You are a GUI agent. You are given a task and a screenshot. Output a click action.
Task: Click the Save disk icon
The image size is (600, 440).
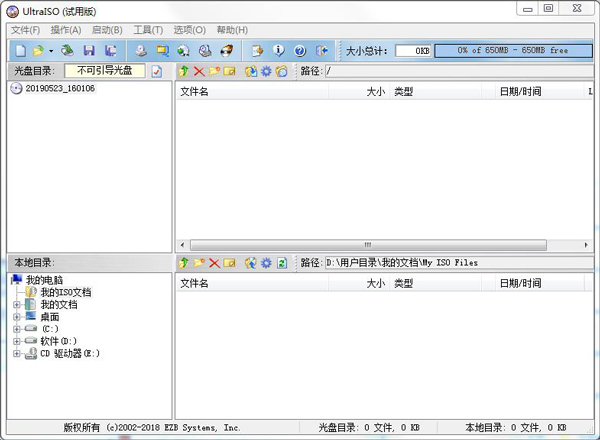(89, 50)
